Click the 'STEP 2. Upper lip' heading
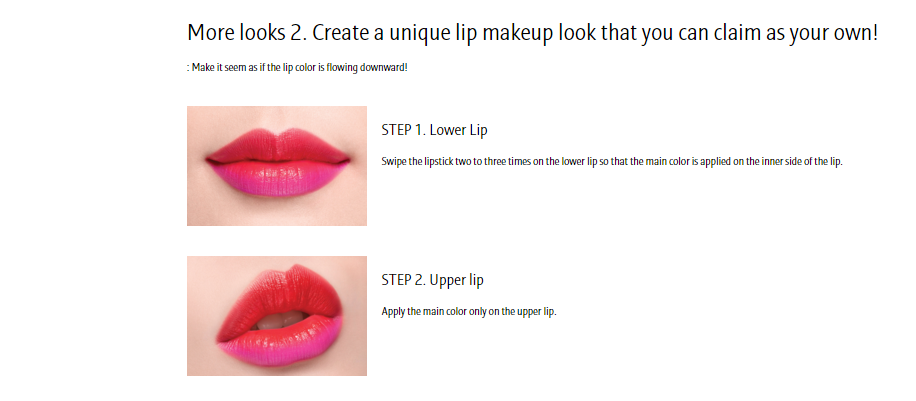Screen dimensions: 916x401 (432, 280)
